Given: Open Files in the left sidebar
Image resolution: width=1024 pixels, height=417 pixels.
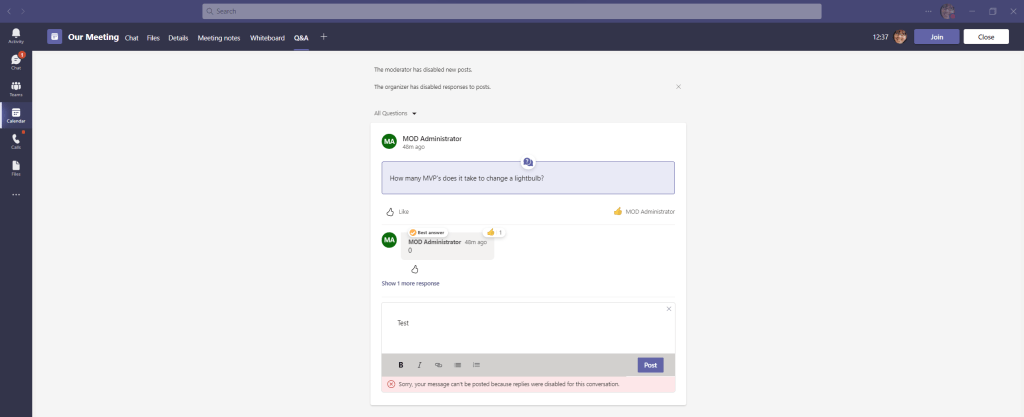Looking at the screenshot, I should coord(16,166).
